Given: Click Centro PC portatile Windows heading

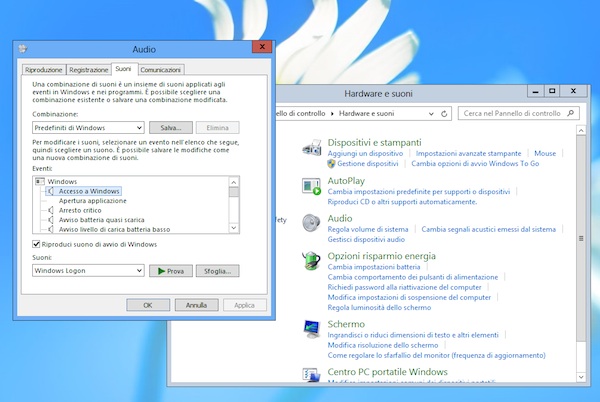Looking at the screenshot, I should pyautogui.click(x=387, y=372).
